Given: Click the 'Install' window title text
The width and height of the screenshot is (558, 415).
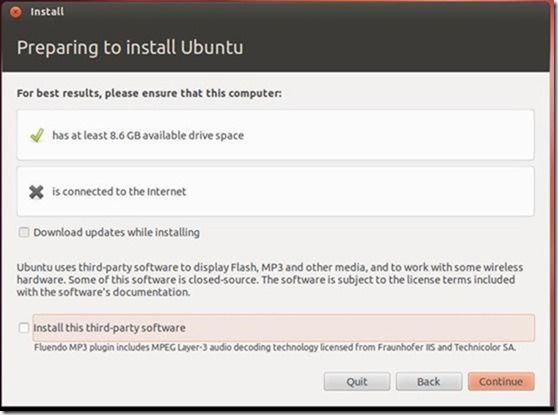Looking at the screenshot, I should (47, 12).
